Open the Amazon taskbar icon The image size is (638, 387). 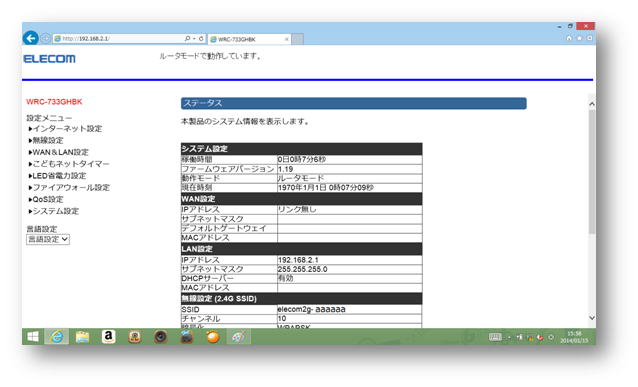[x=108, y=337]
